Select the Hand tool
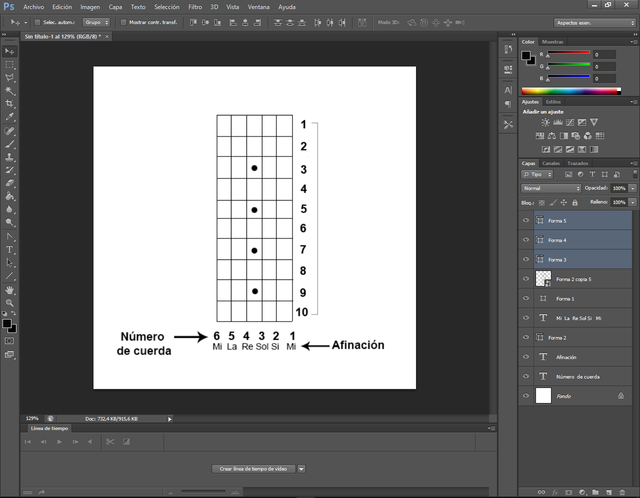 (x=9, y=290)
